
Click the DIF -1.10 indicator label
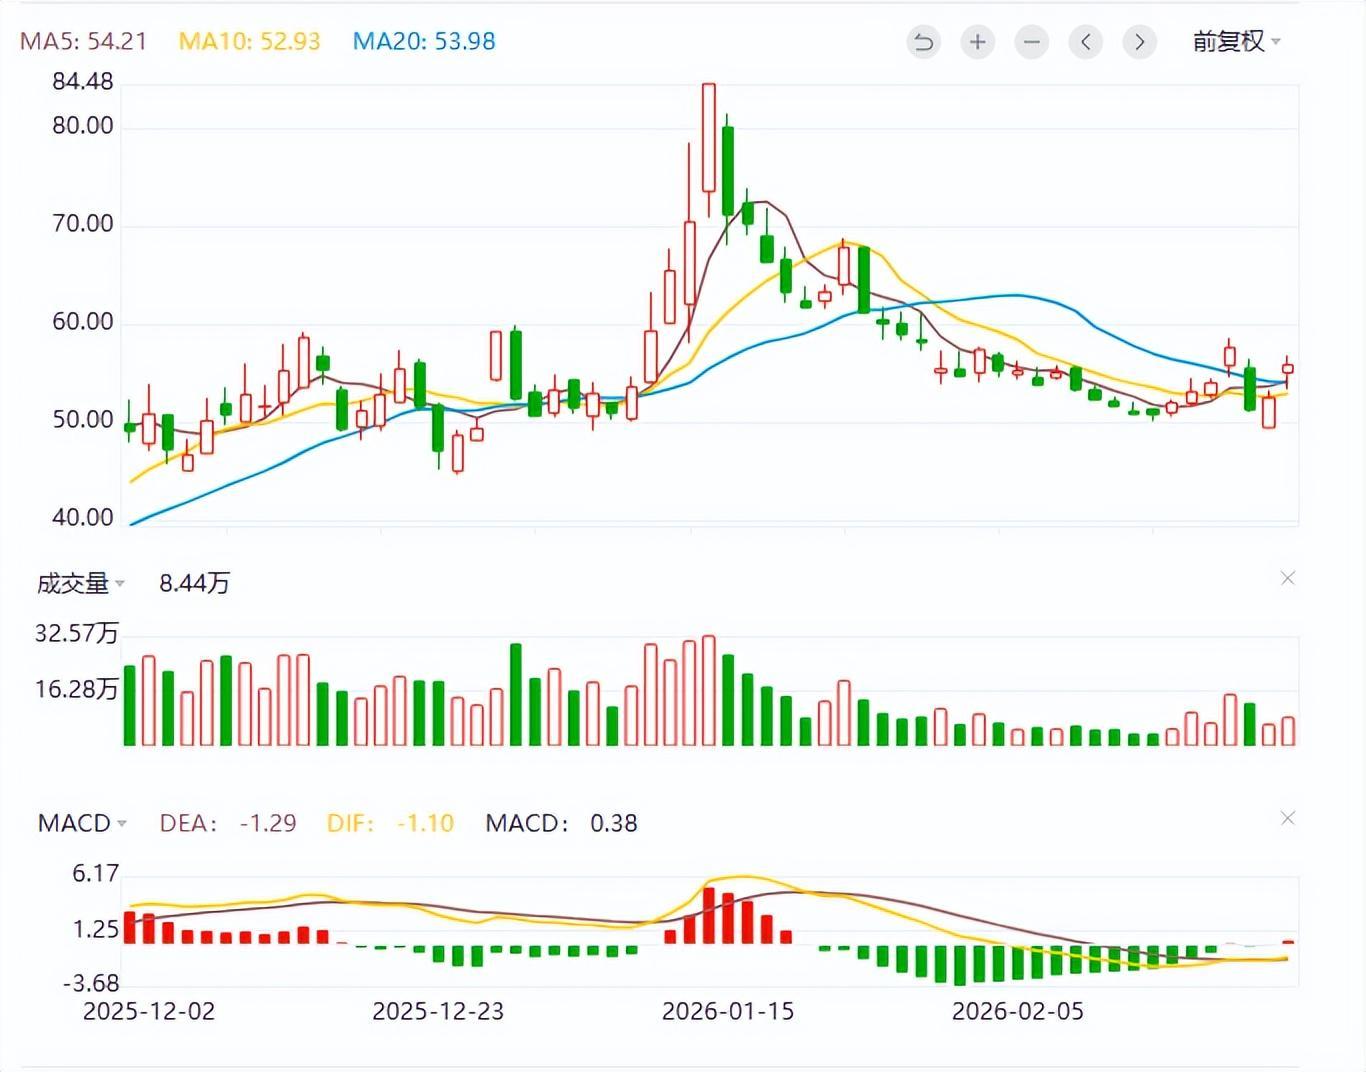coord(390,824)
